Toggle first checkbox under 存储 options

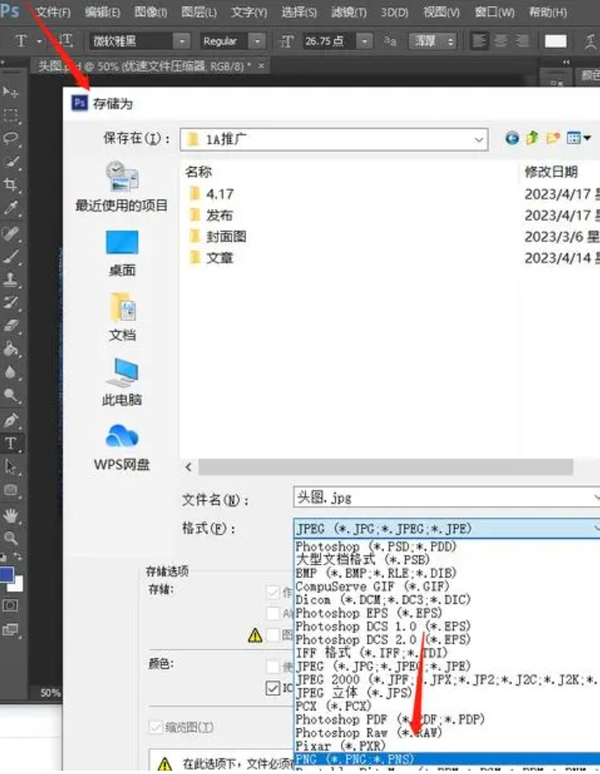pos(273,592)
